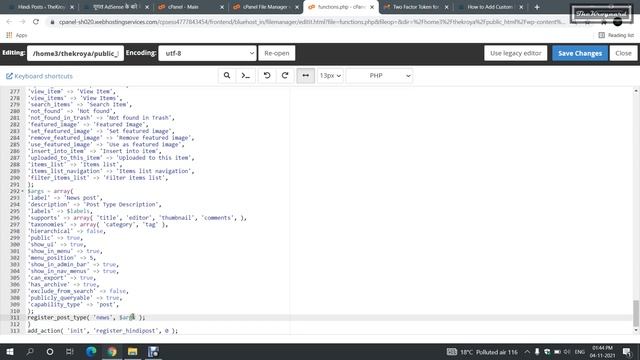Screen dimensions: 640x360
Task: Redo the last edit
Action: click(285, 76)
